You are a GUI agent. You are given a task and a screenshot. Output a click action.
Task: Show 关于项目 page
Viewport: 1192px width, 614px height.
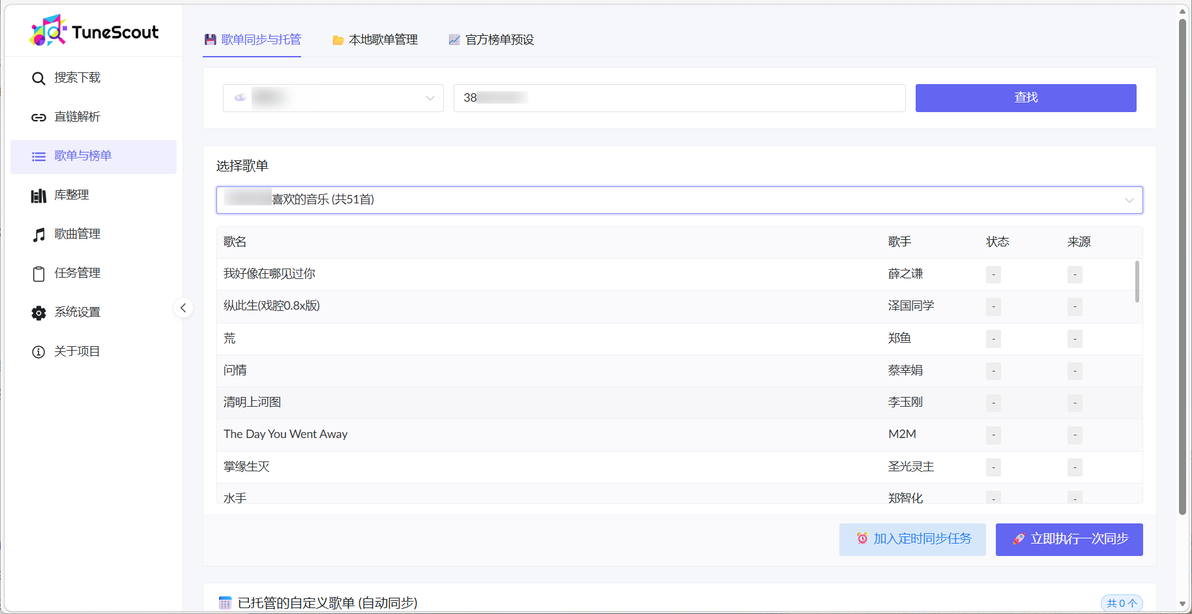click(x=94, y=352)
